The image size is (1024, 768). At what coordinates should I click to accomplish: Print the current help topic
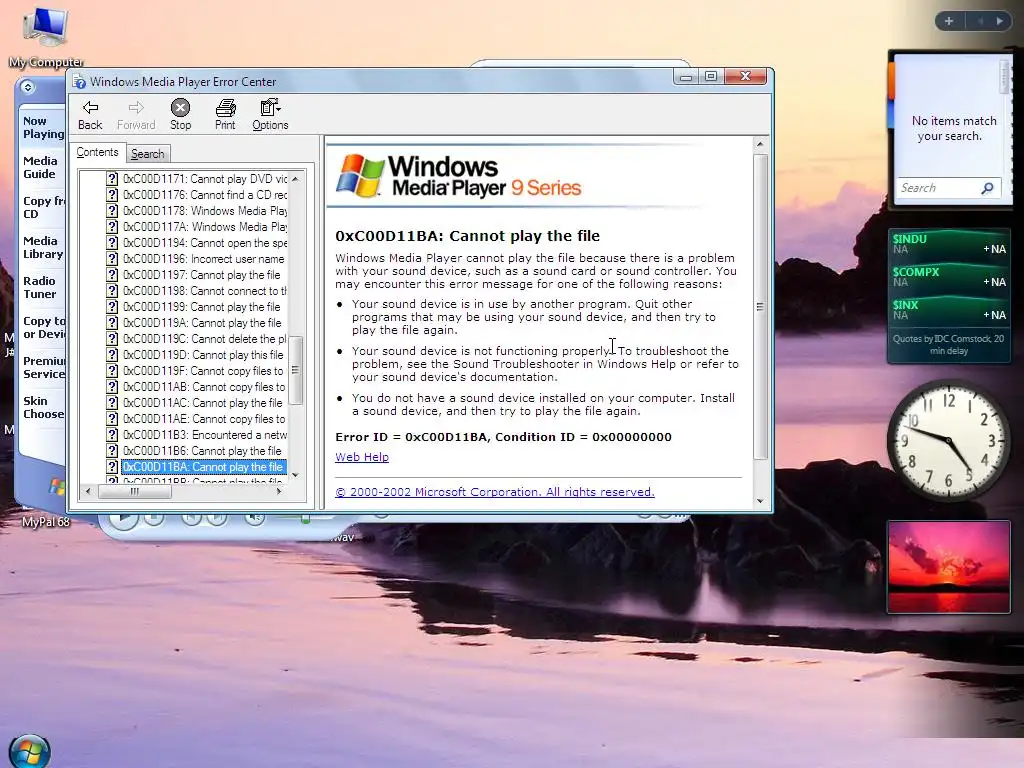tap(225, 115)
